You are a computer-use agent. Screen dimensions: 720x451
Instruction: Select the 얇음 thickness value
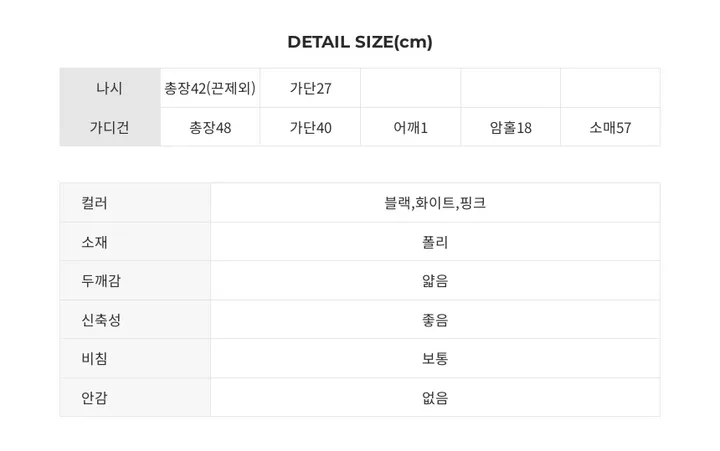435,281
